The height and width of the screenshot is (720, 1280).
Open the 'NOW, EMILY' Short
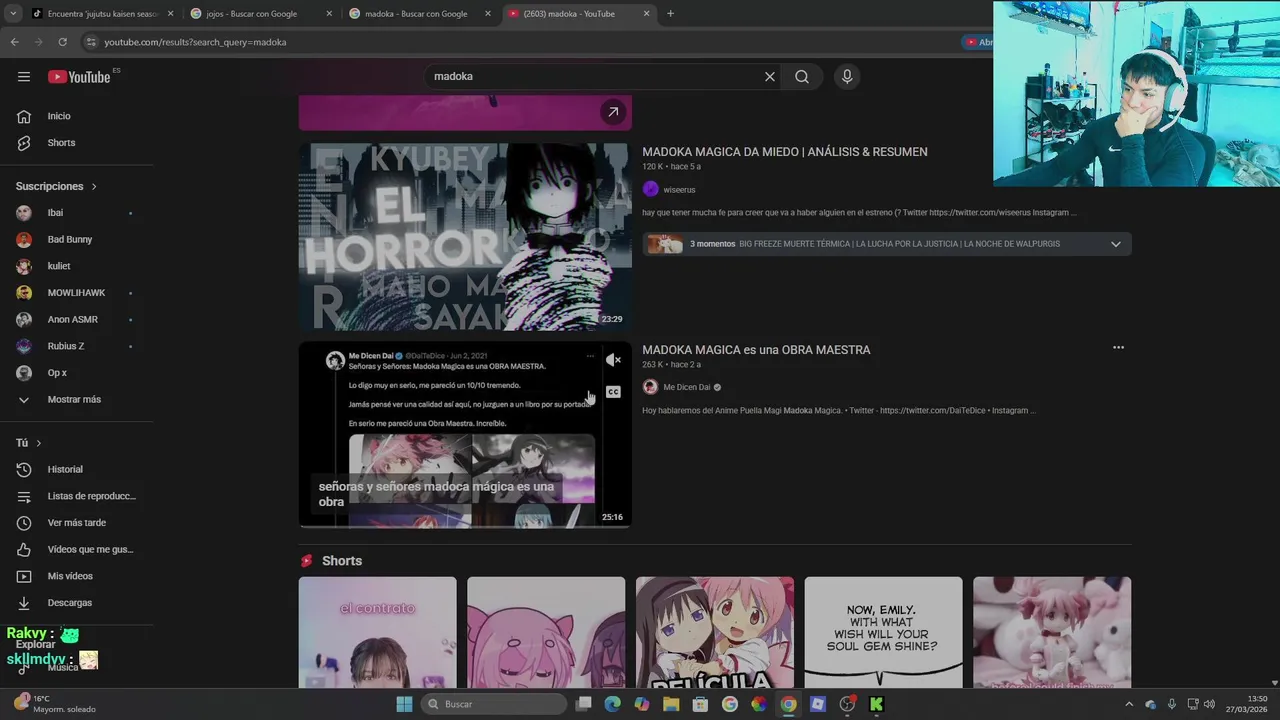point(883,632)
